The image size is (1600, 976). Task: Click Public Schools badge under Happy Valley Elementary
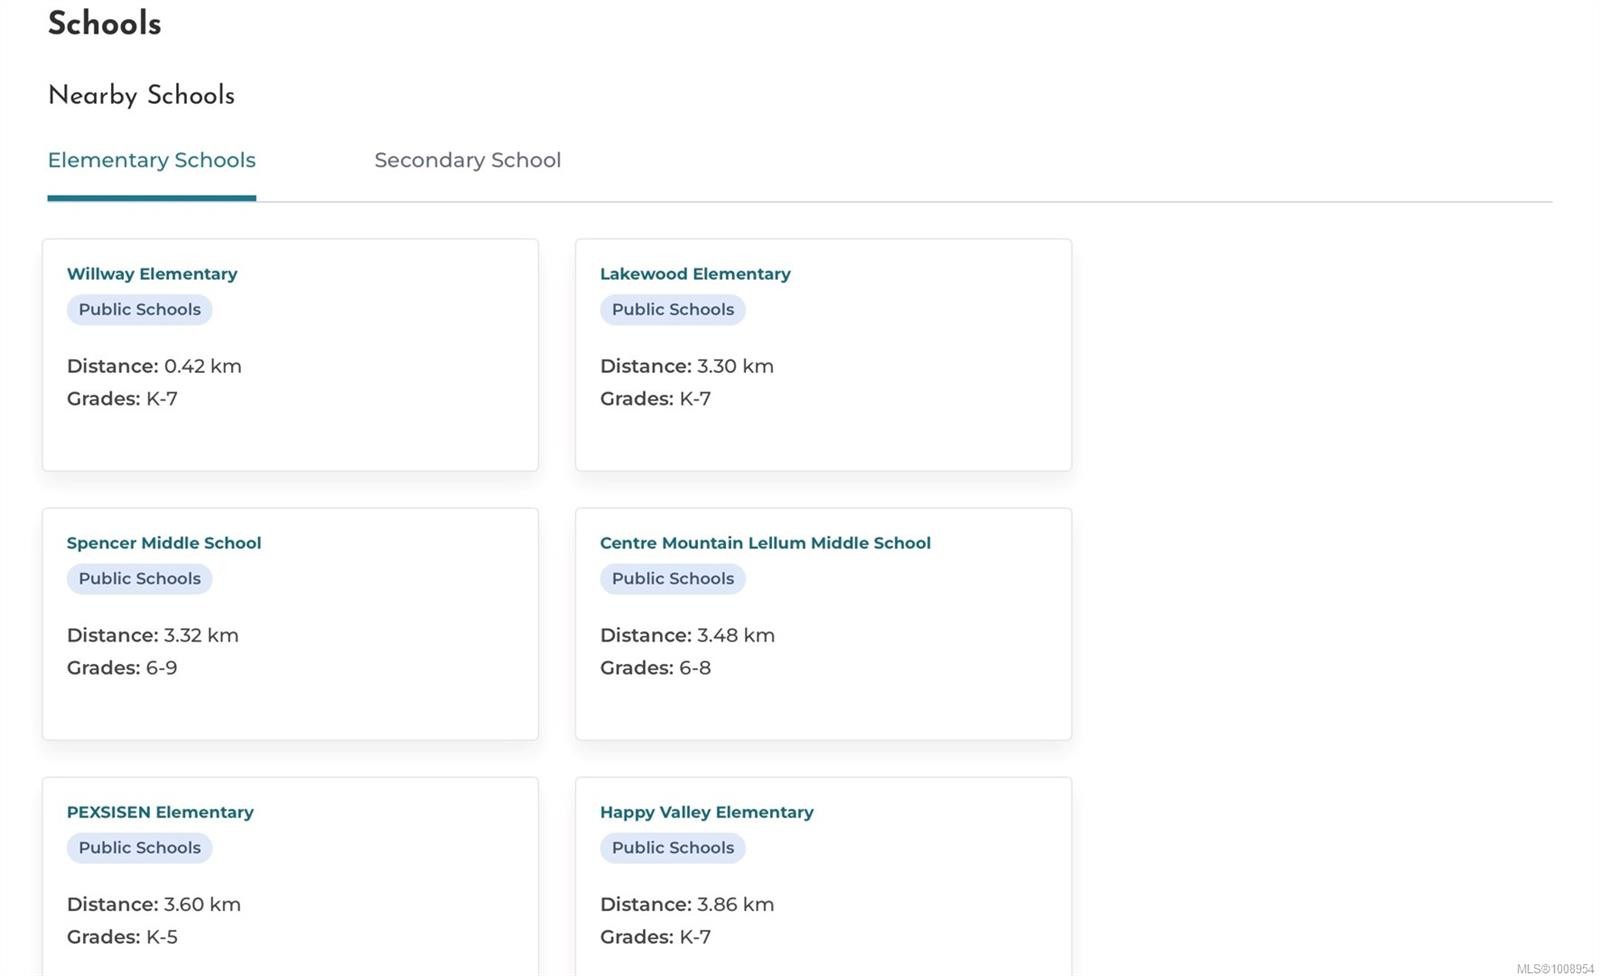pyautogui.click(x=673, y=848)
